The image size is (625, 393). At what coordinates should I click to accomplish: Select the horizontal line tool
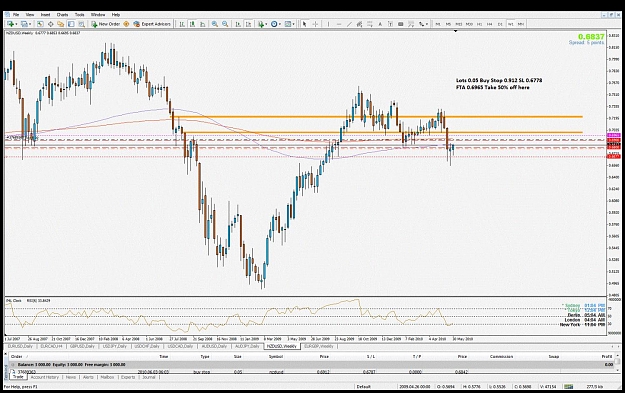click(x=339, y=24)
